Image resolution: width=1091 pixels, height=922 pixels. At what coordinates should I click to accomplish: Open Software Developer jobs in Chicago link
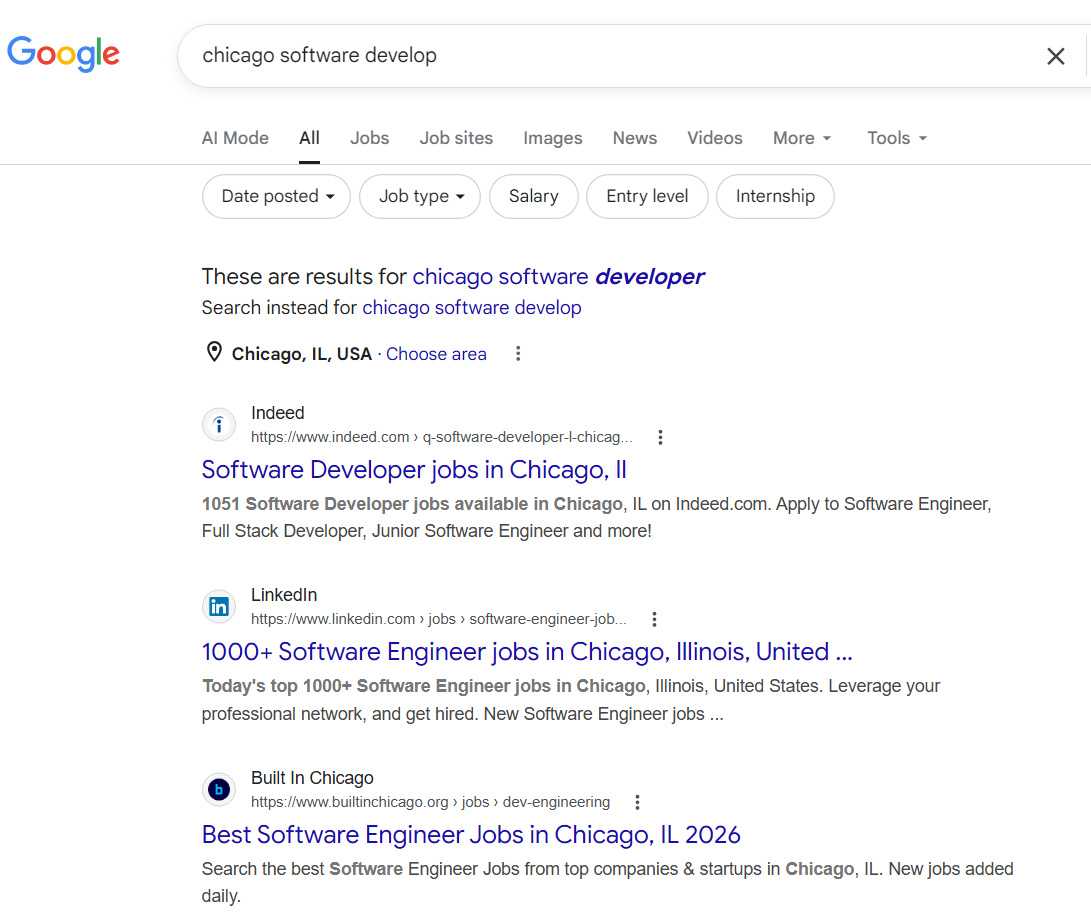click(414, 469)
